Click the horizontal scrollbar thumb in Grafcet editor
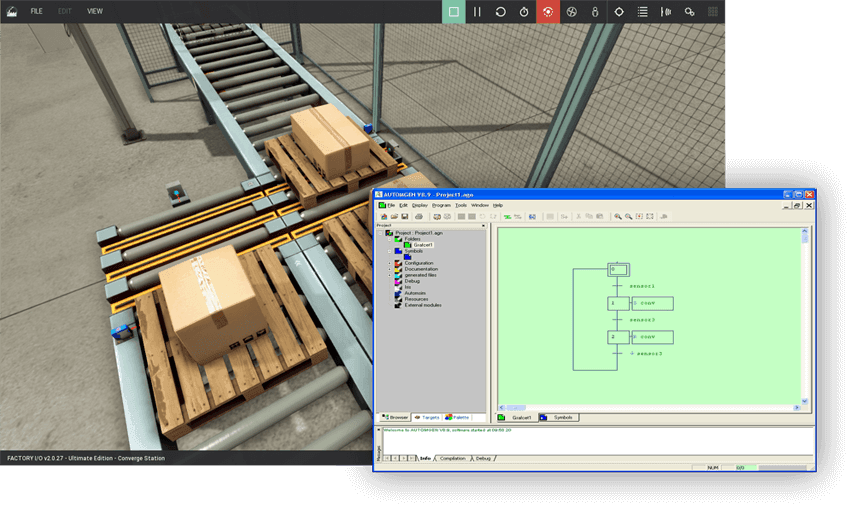 516,408
